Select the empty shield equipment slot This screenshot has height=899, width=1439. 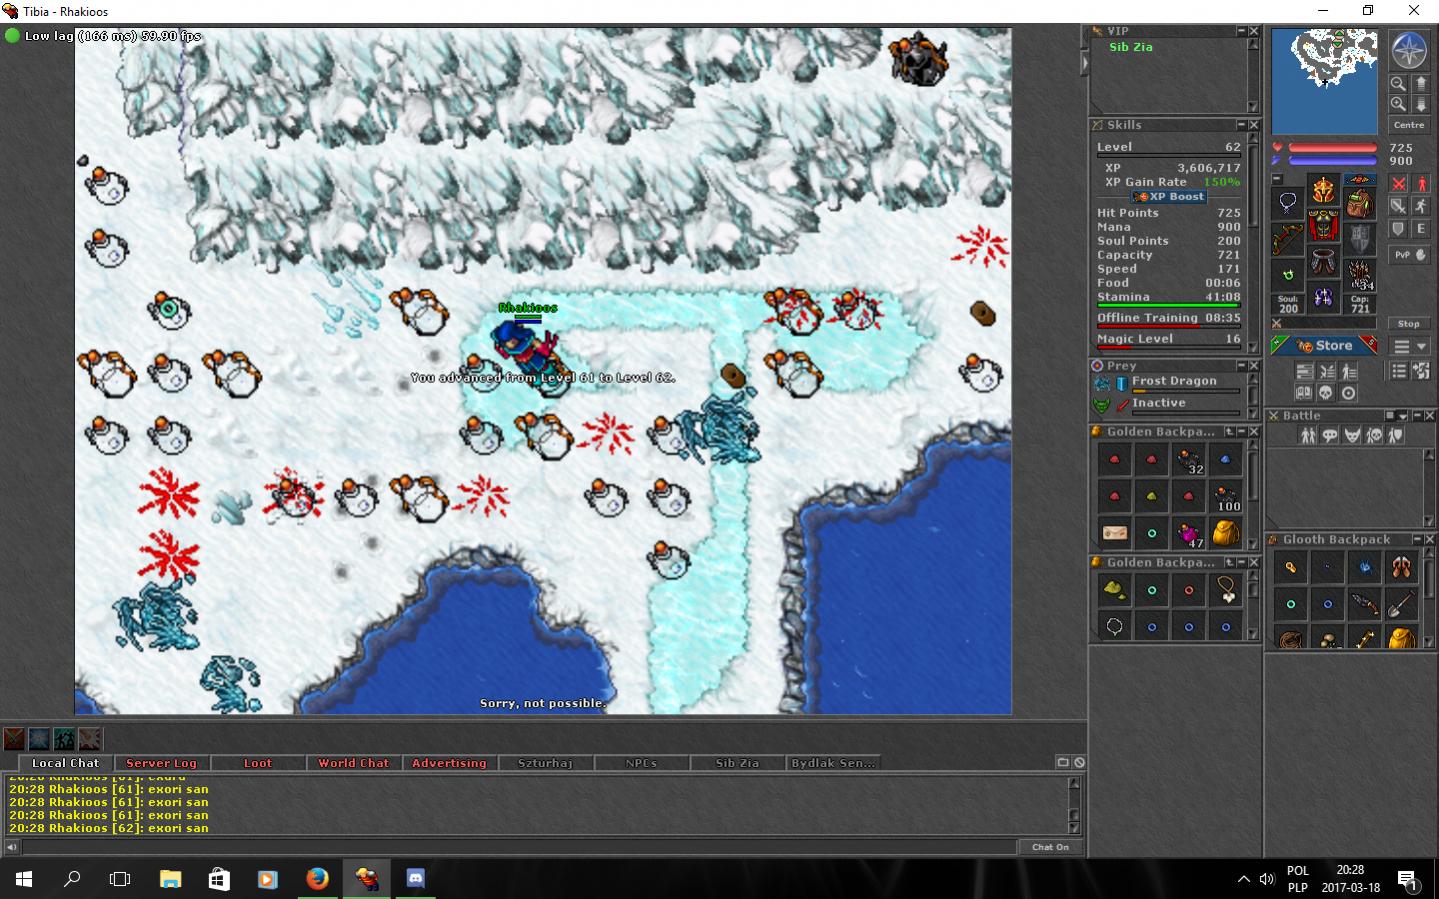coord(1359,239)
